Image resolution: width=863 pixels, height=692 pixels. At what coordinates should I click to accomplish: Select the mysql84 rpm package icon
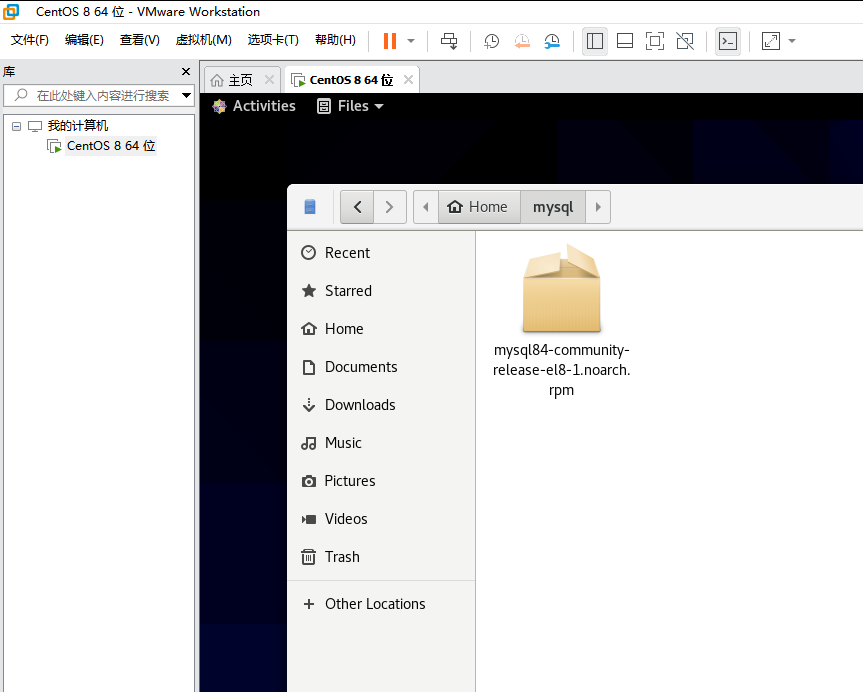click(561, 288)
